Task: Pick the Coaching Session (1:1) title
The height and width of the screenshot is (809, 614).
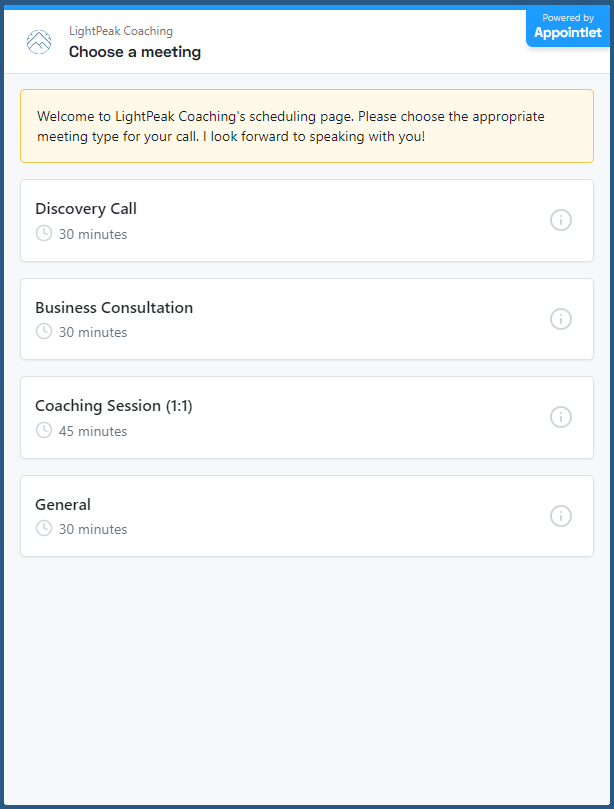Action: [x=114, y=406]
